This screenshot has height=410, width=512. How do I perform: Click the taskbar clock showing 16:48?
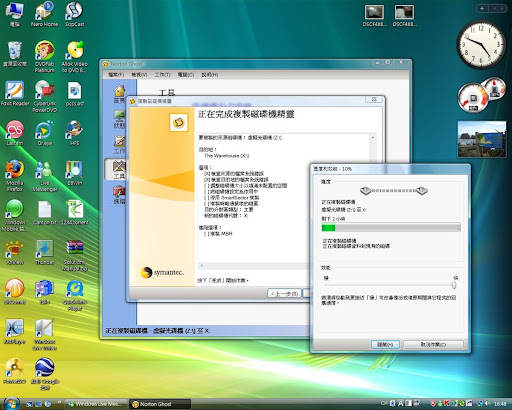coord(500,404)
